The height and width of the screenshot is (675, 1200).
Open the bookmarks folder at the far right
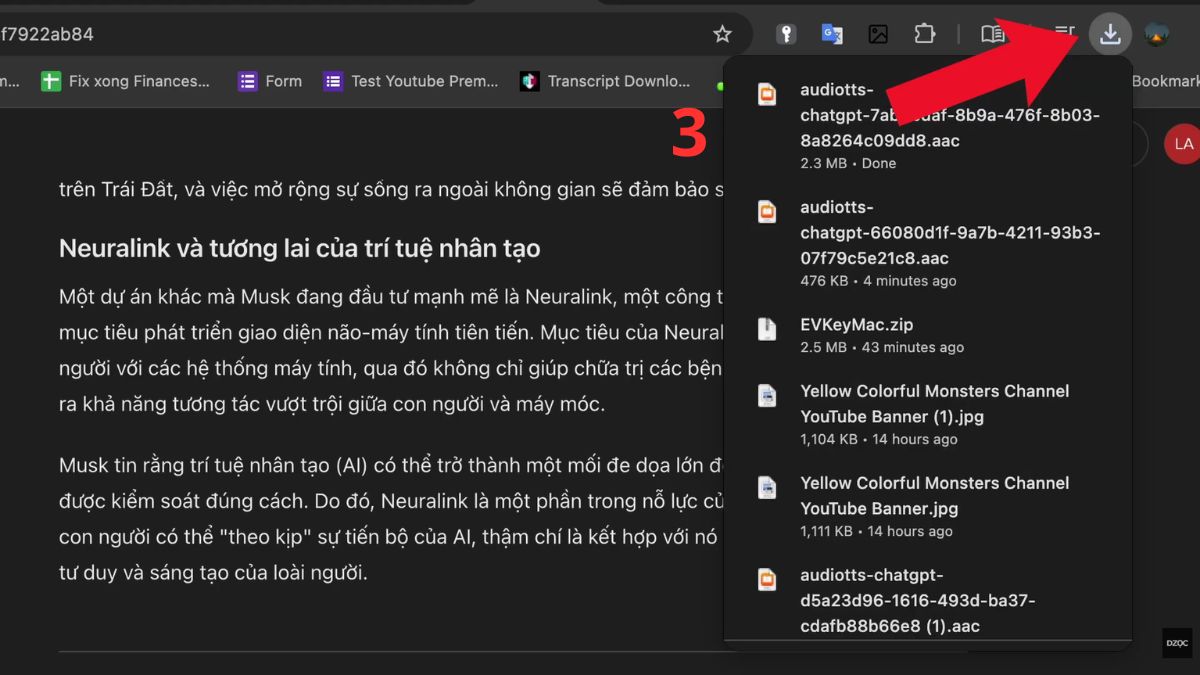(1166, 81)
